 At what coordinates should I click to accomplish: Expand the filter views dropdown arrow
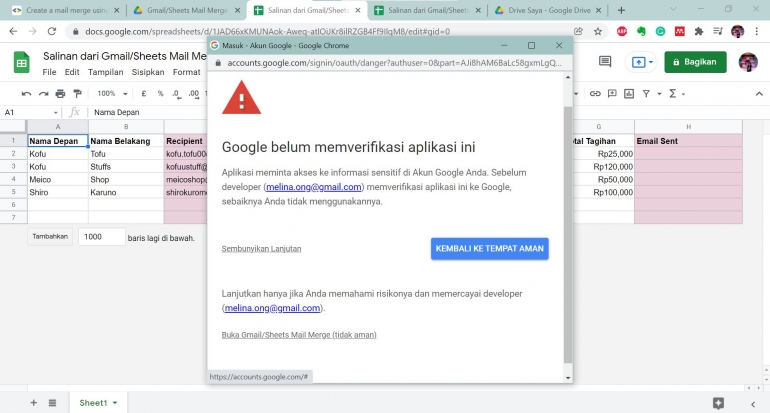click(659, 93)
